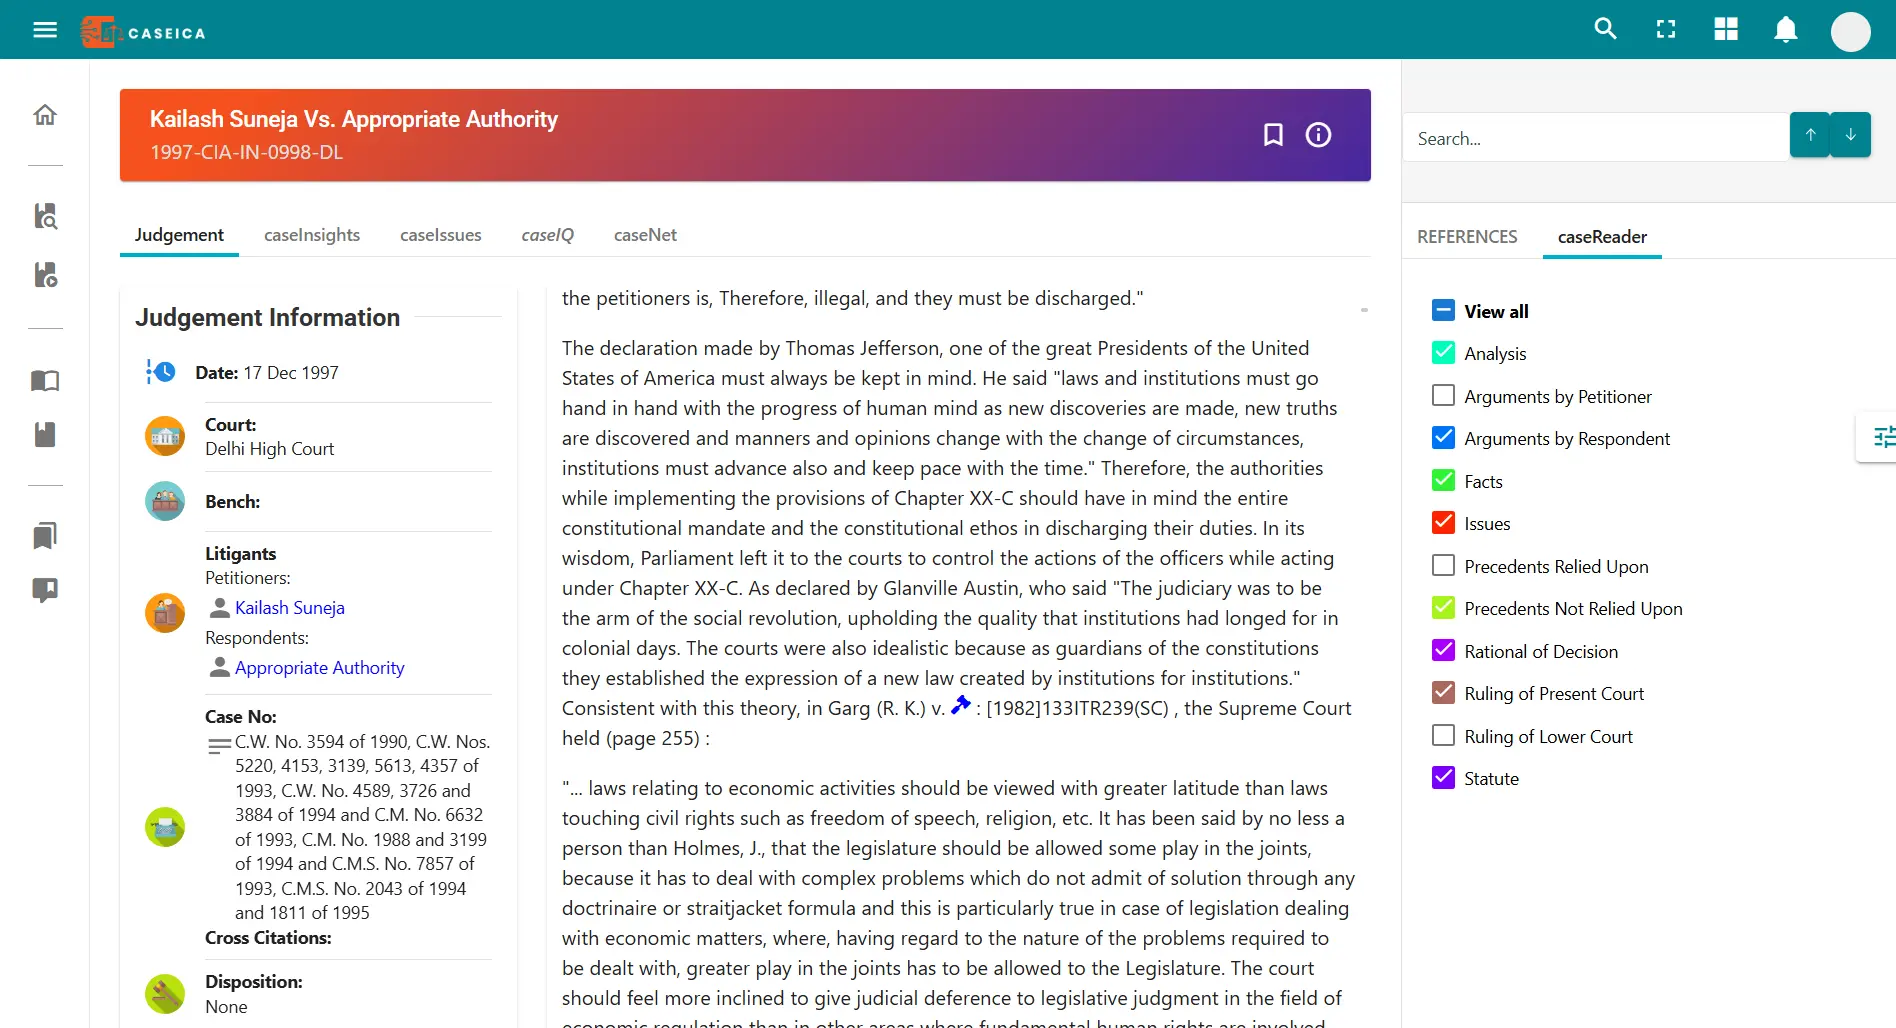Viewport: 1896px width, 1028px height.
Task: Expand the case number list icon
Action: (219, 746)
